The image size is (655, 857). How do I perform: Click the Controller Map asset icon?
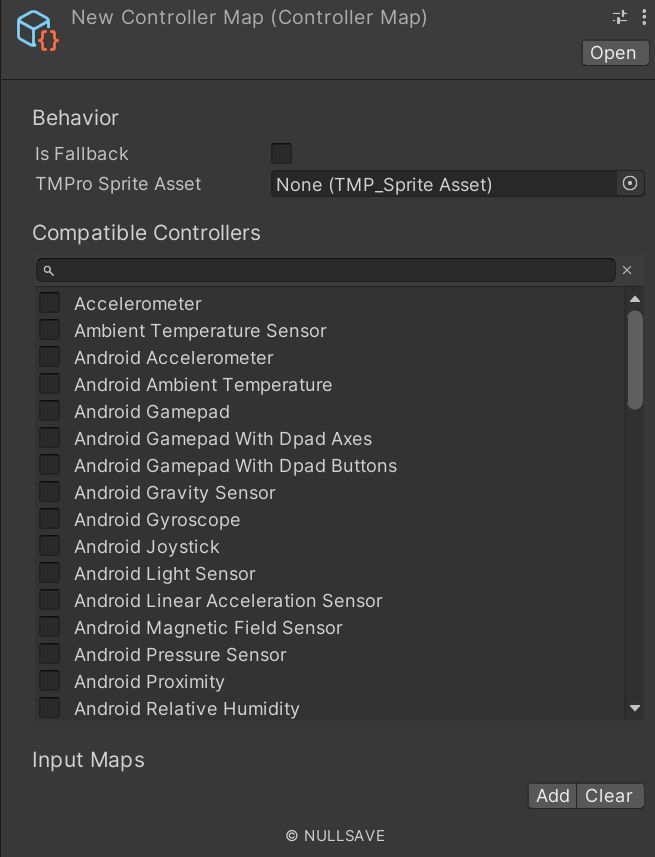click(37, 32)
